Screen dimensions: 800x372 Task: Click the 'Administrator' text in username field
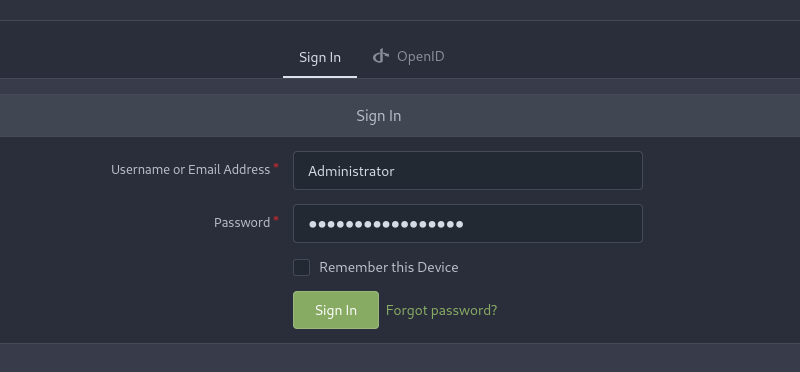351,171
